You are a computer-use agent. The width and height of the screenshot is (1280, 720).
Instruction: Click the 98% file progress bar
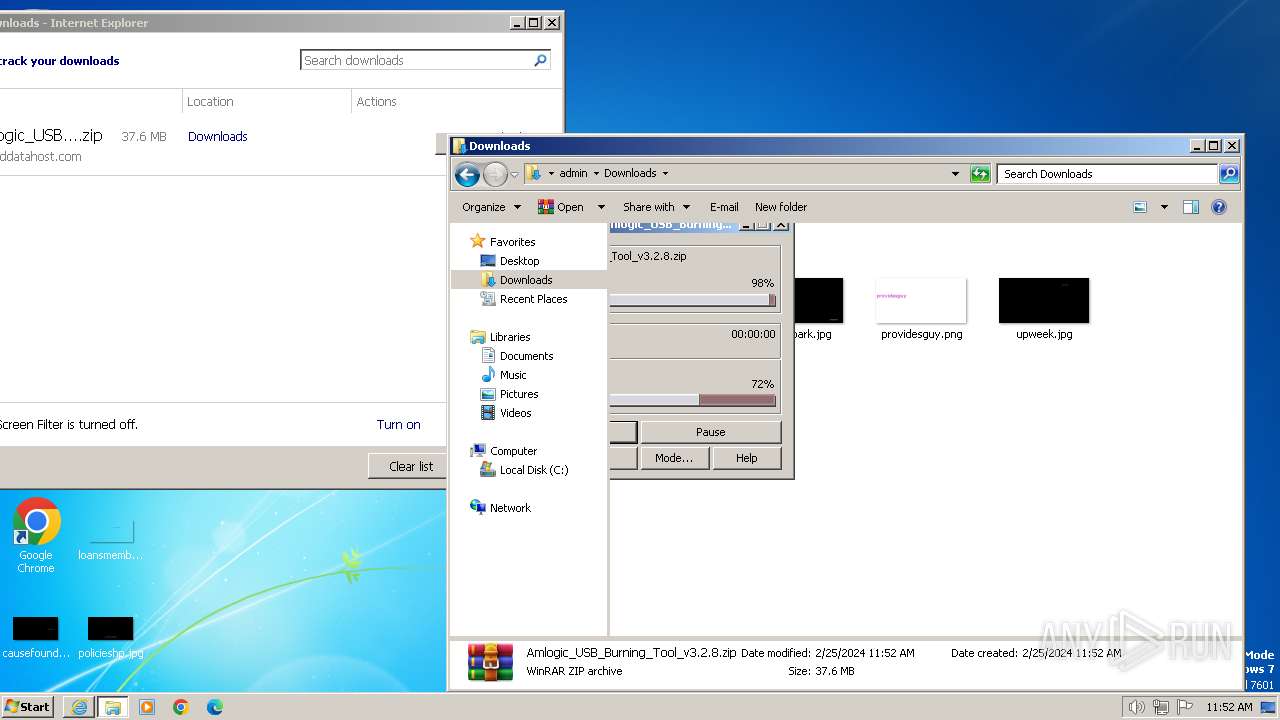click(x=692, y=300)
